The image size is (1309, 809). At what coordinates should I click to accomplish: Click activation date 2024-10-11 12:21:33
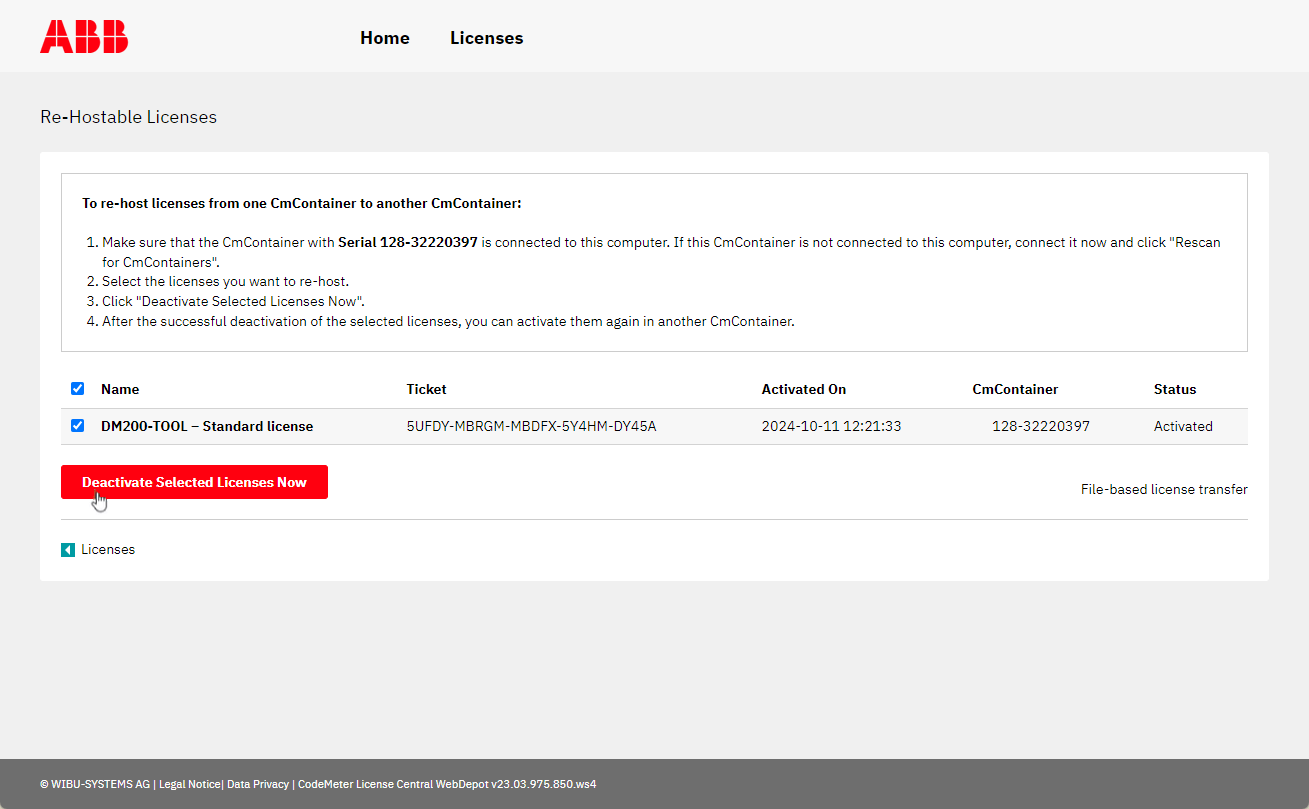click(832, 426)
